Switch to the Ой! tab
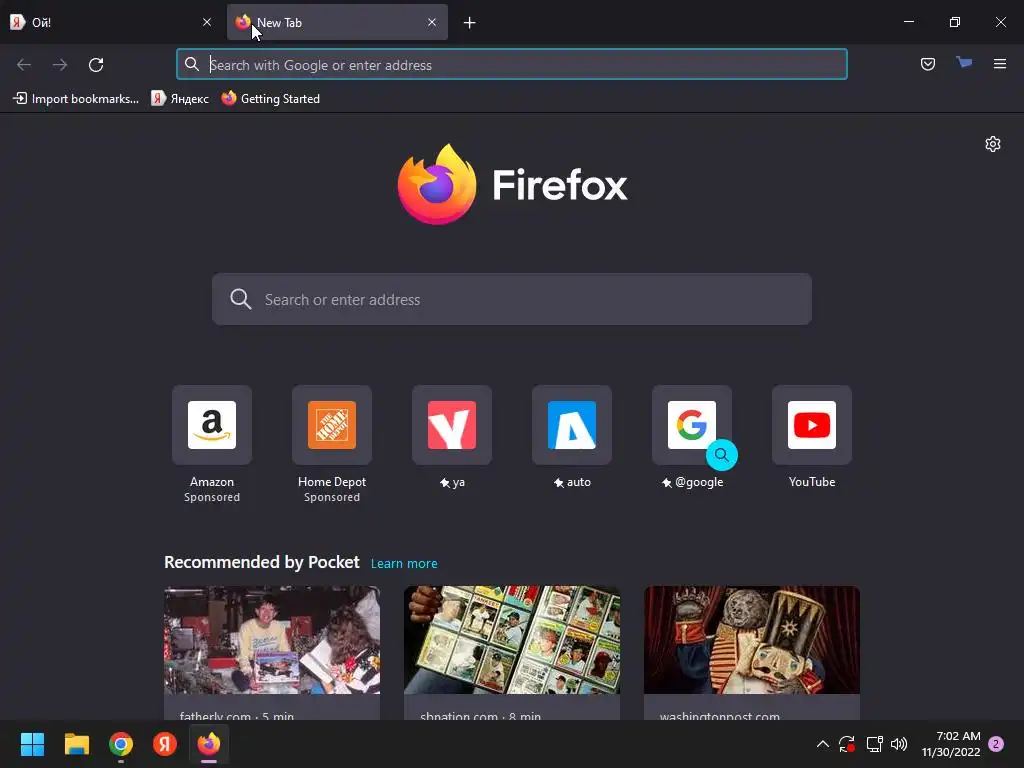The image size is (1024, 768). [112, 22]
